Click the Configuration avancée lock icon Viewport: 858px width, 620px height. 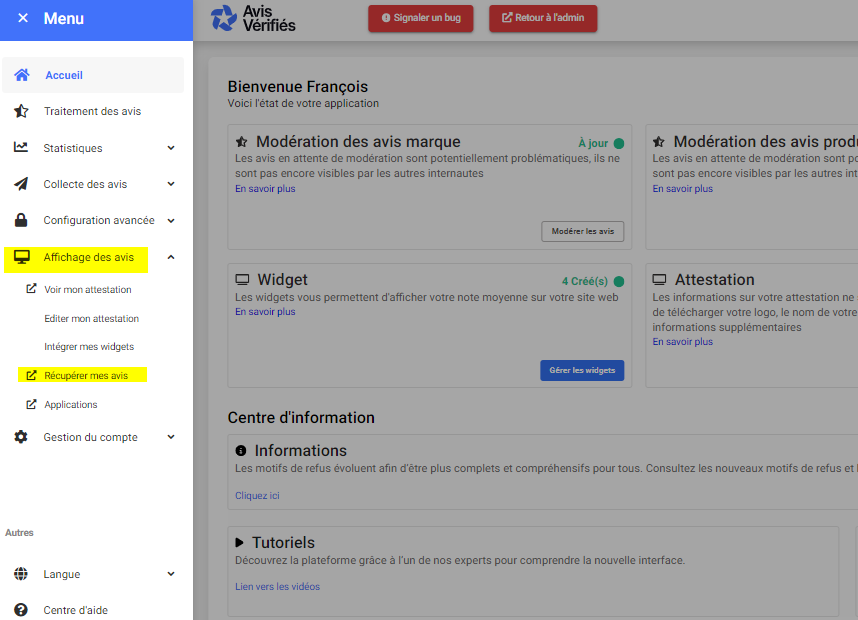(21, 220)
